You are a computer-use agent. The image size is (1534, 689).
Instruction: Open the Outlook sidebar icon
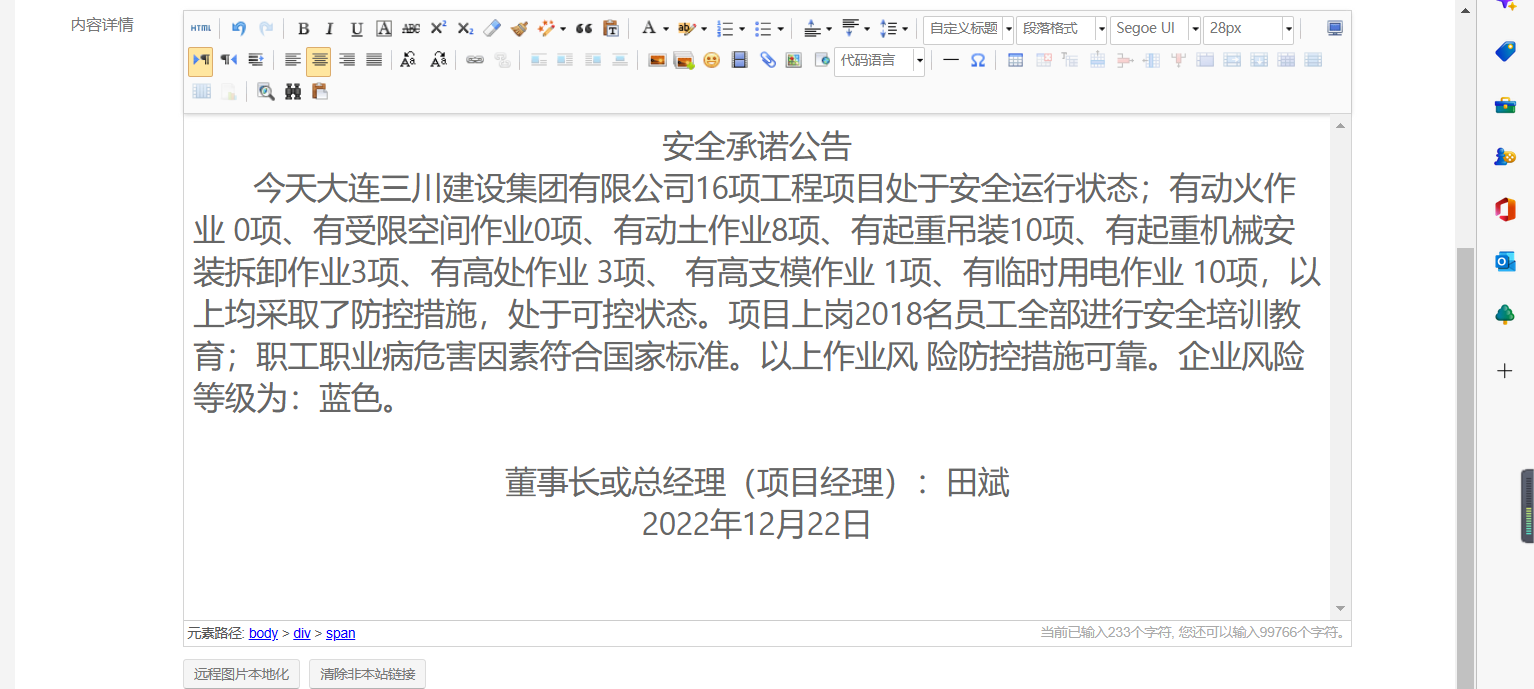[1505, 262]
